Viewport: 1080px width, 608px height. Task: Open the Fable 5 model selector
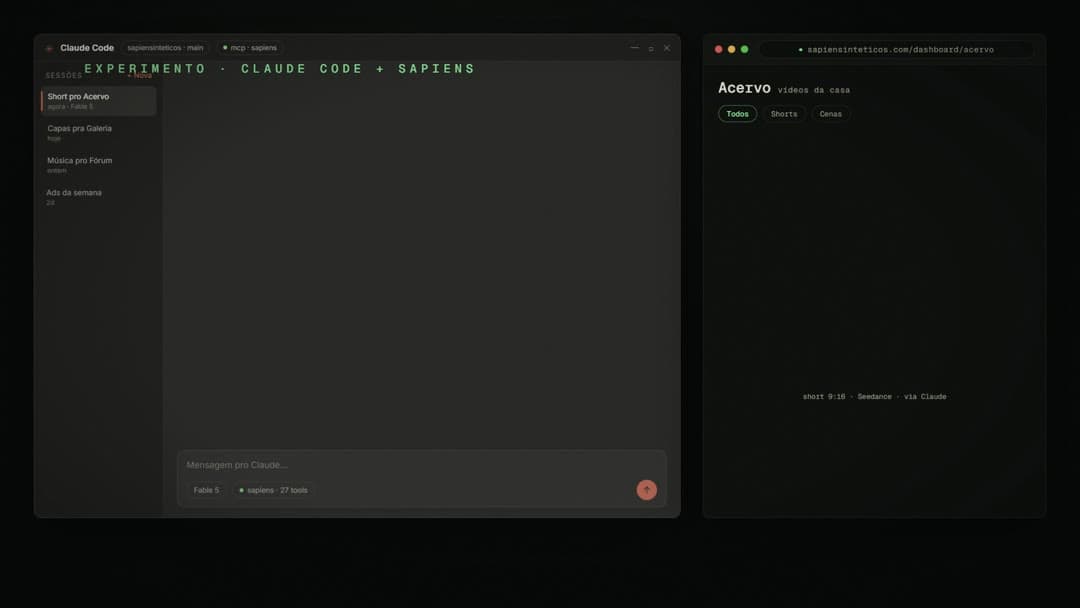(206, 490)
